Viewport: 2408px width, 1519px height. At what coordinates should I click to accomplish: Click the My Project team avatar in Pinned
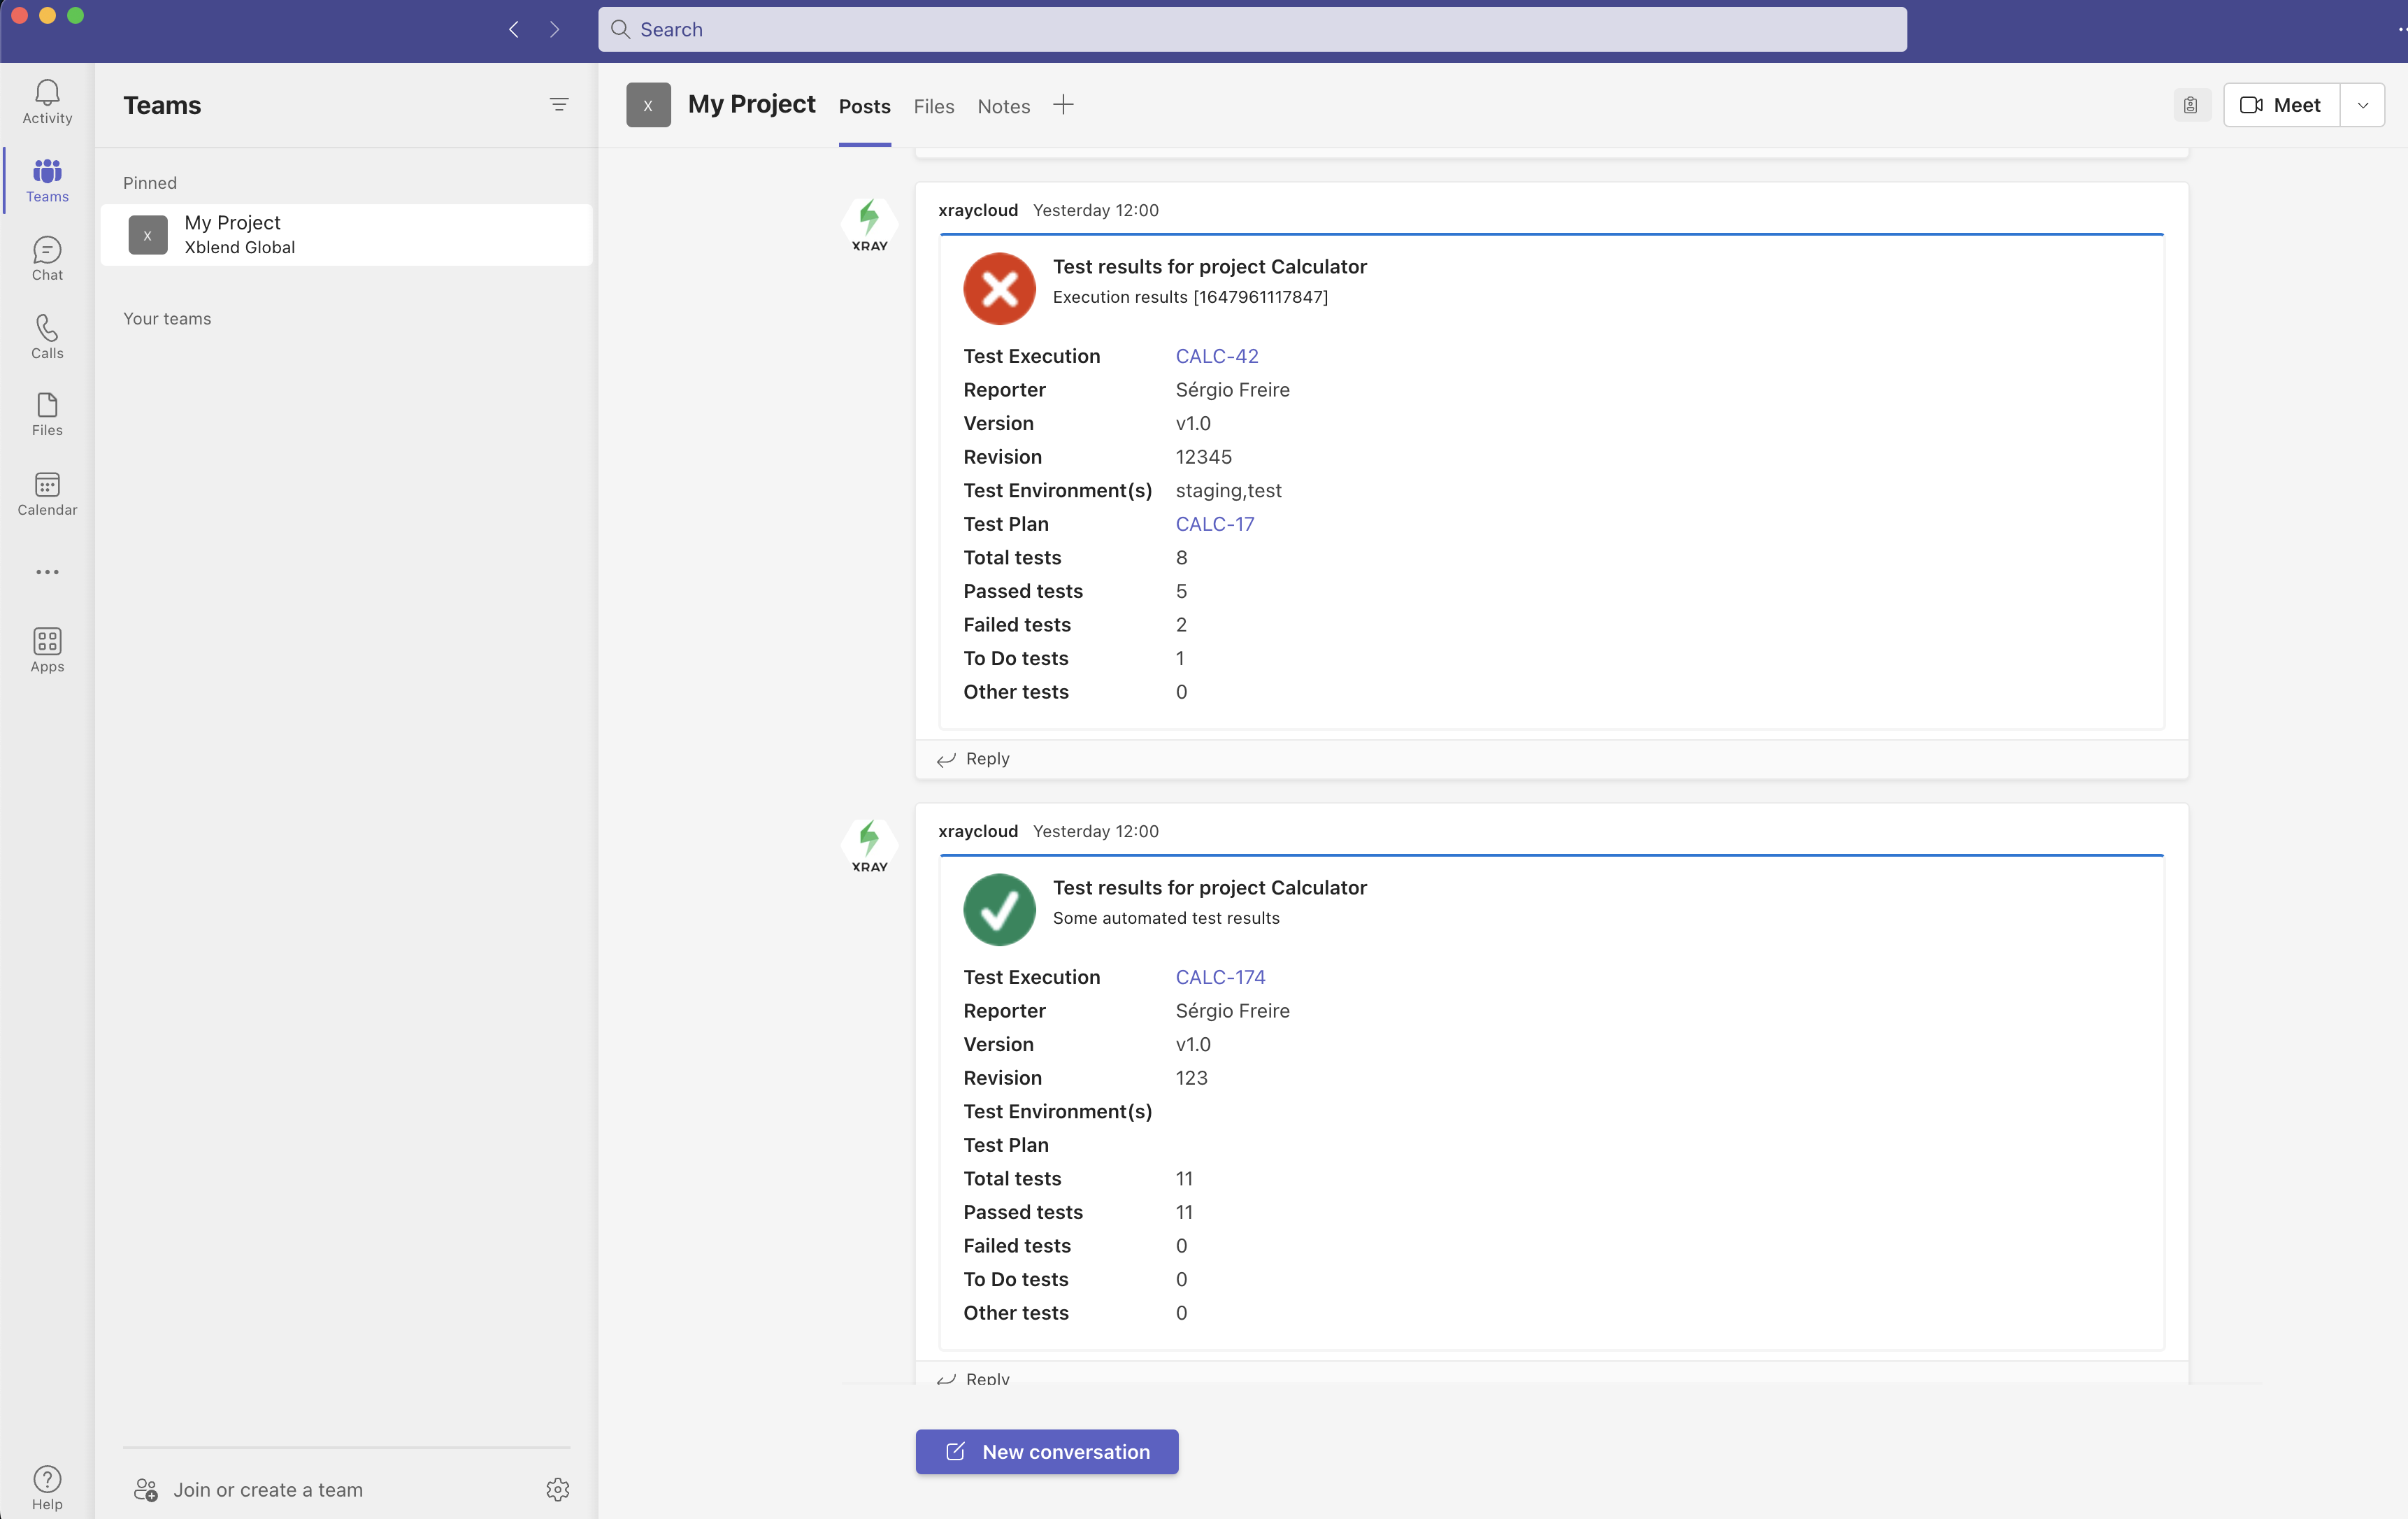[148, 235]
